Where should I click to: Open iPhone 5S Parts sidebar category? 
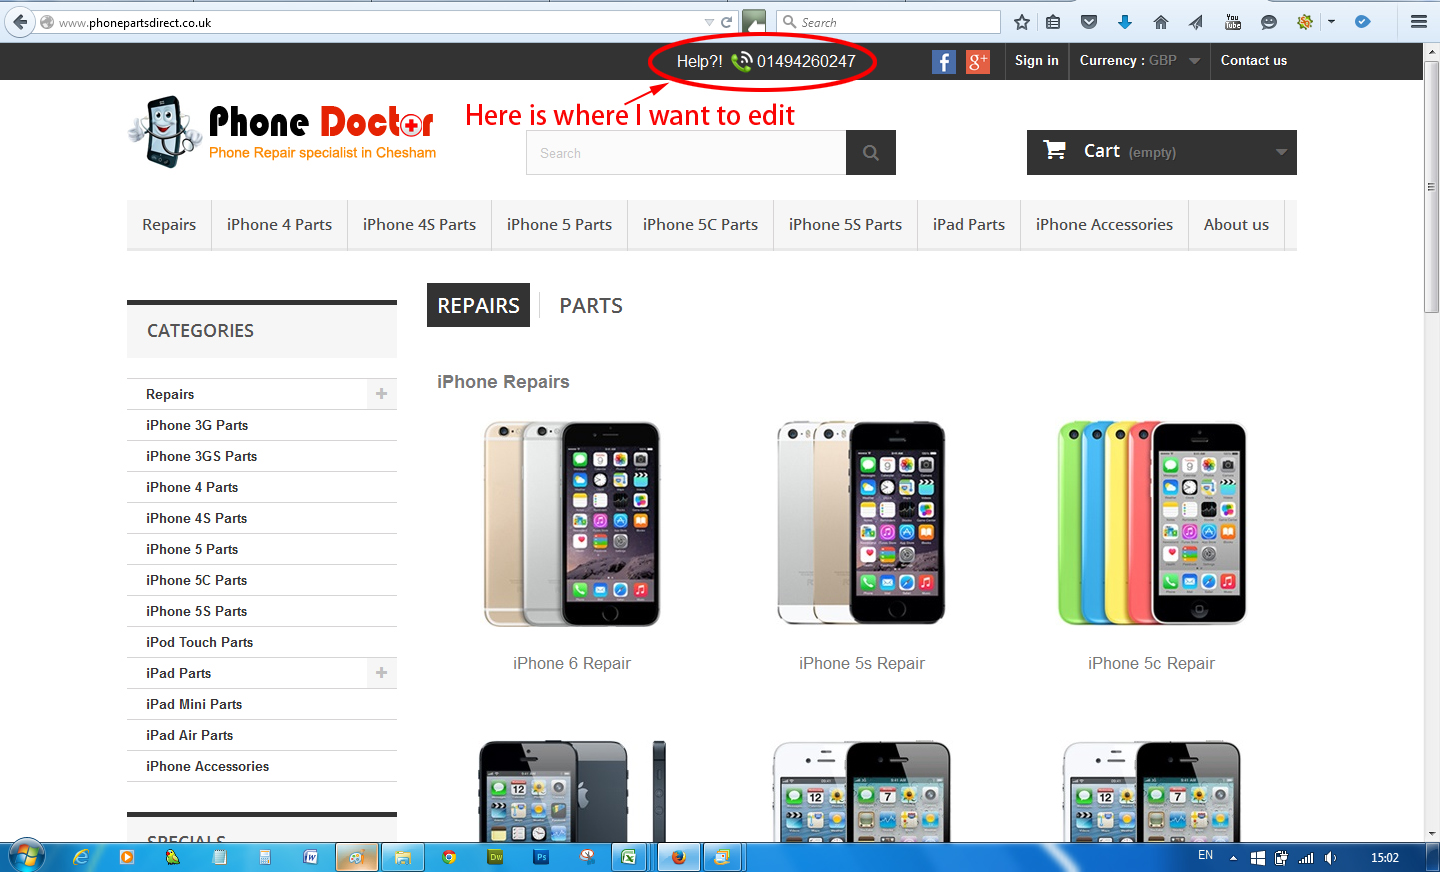196,611
